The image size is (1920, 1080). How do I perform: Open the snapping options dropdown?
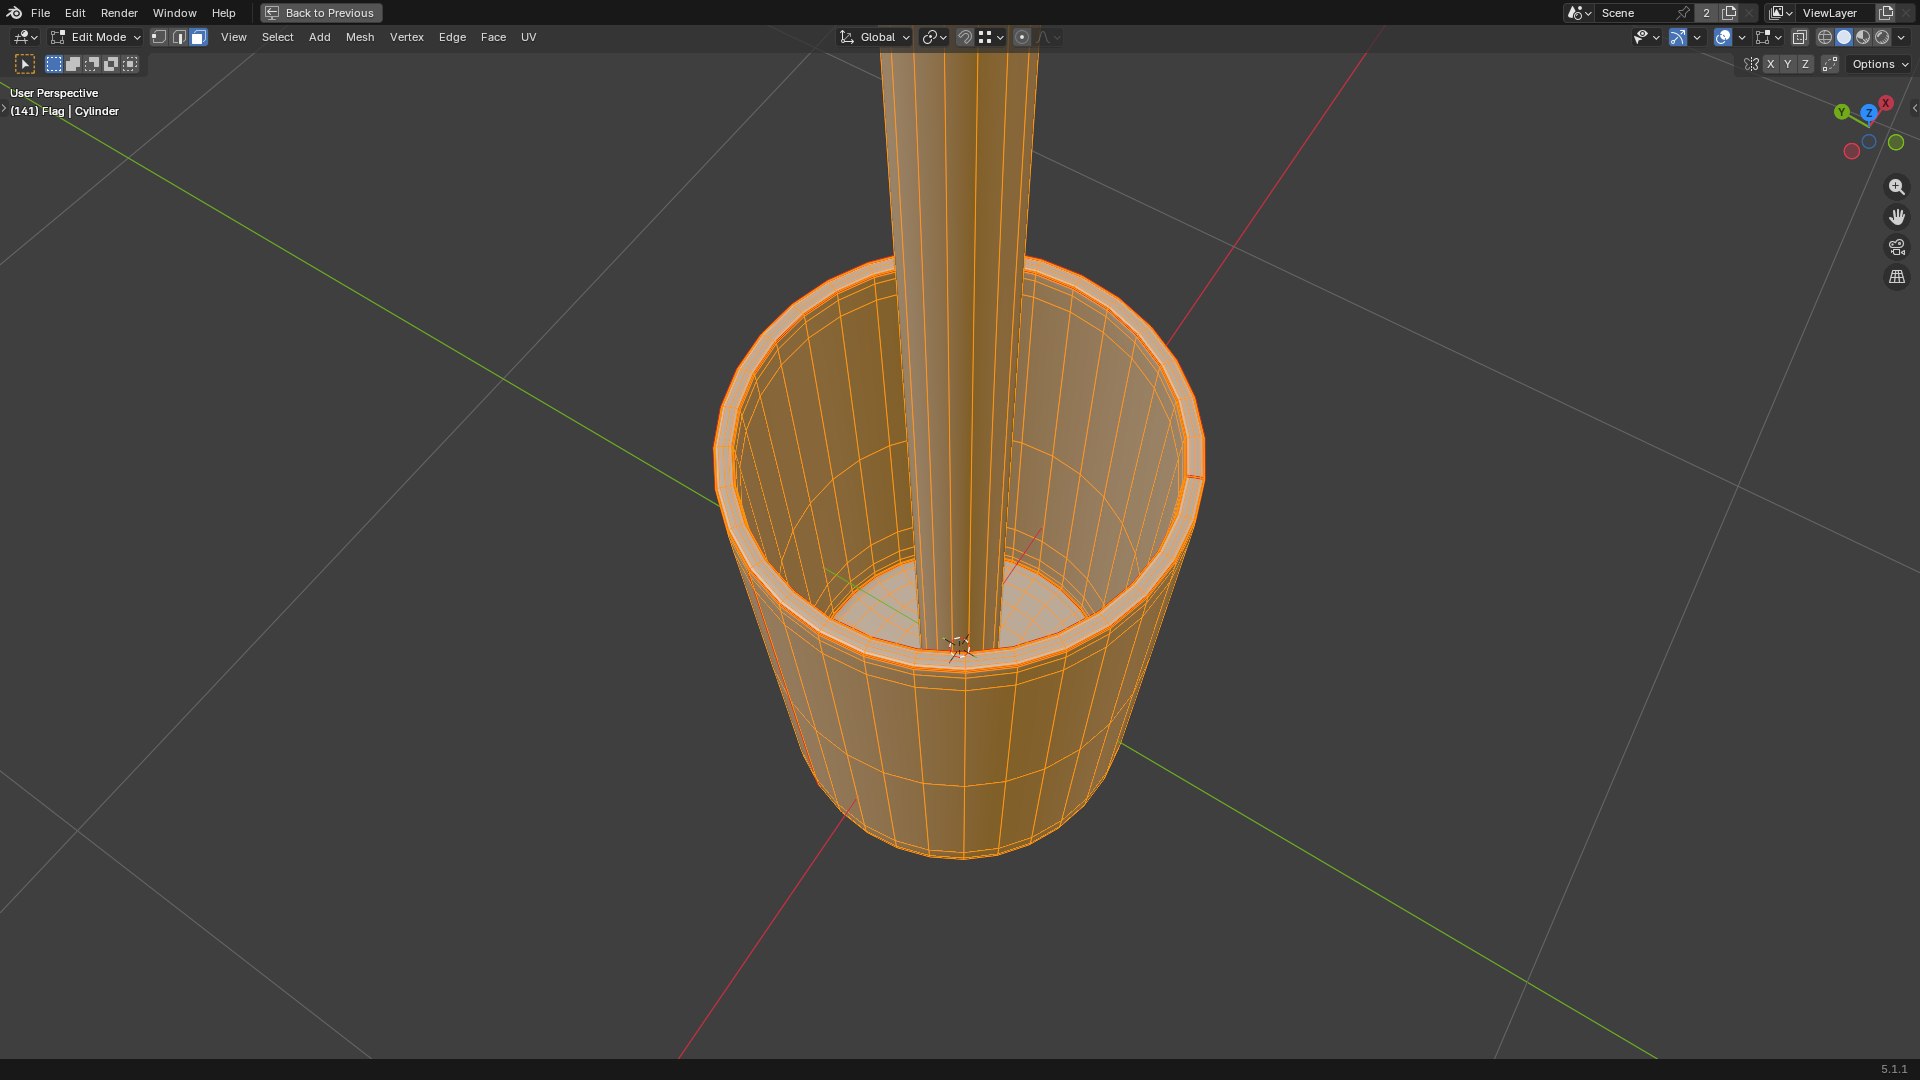(991, 37)
